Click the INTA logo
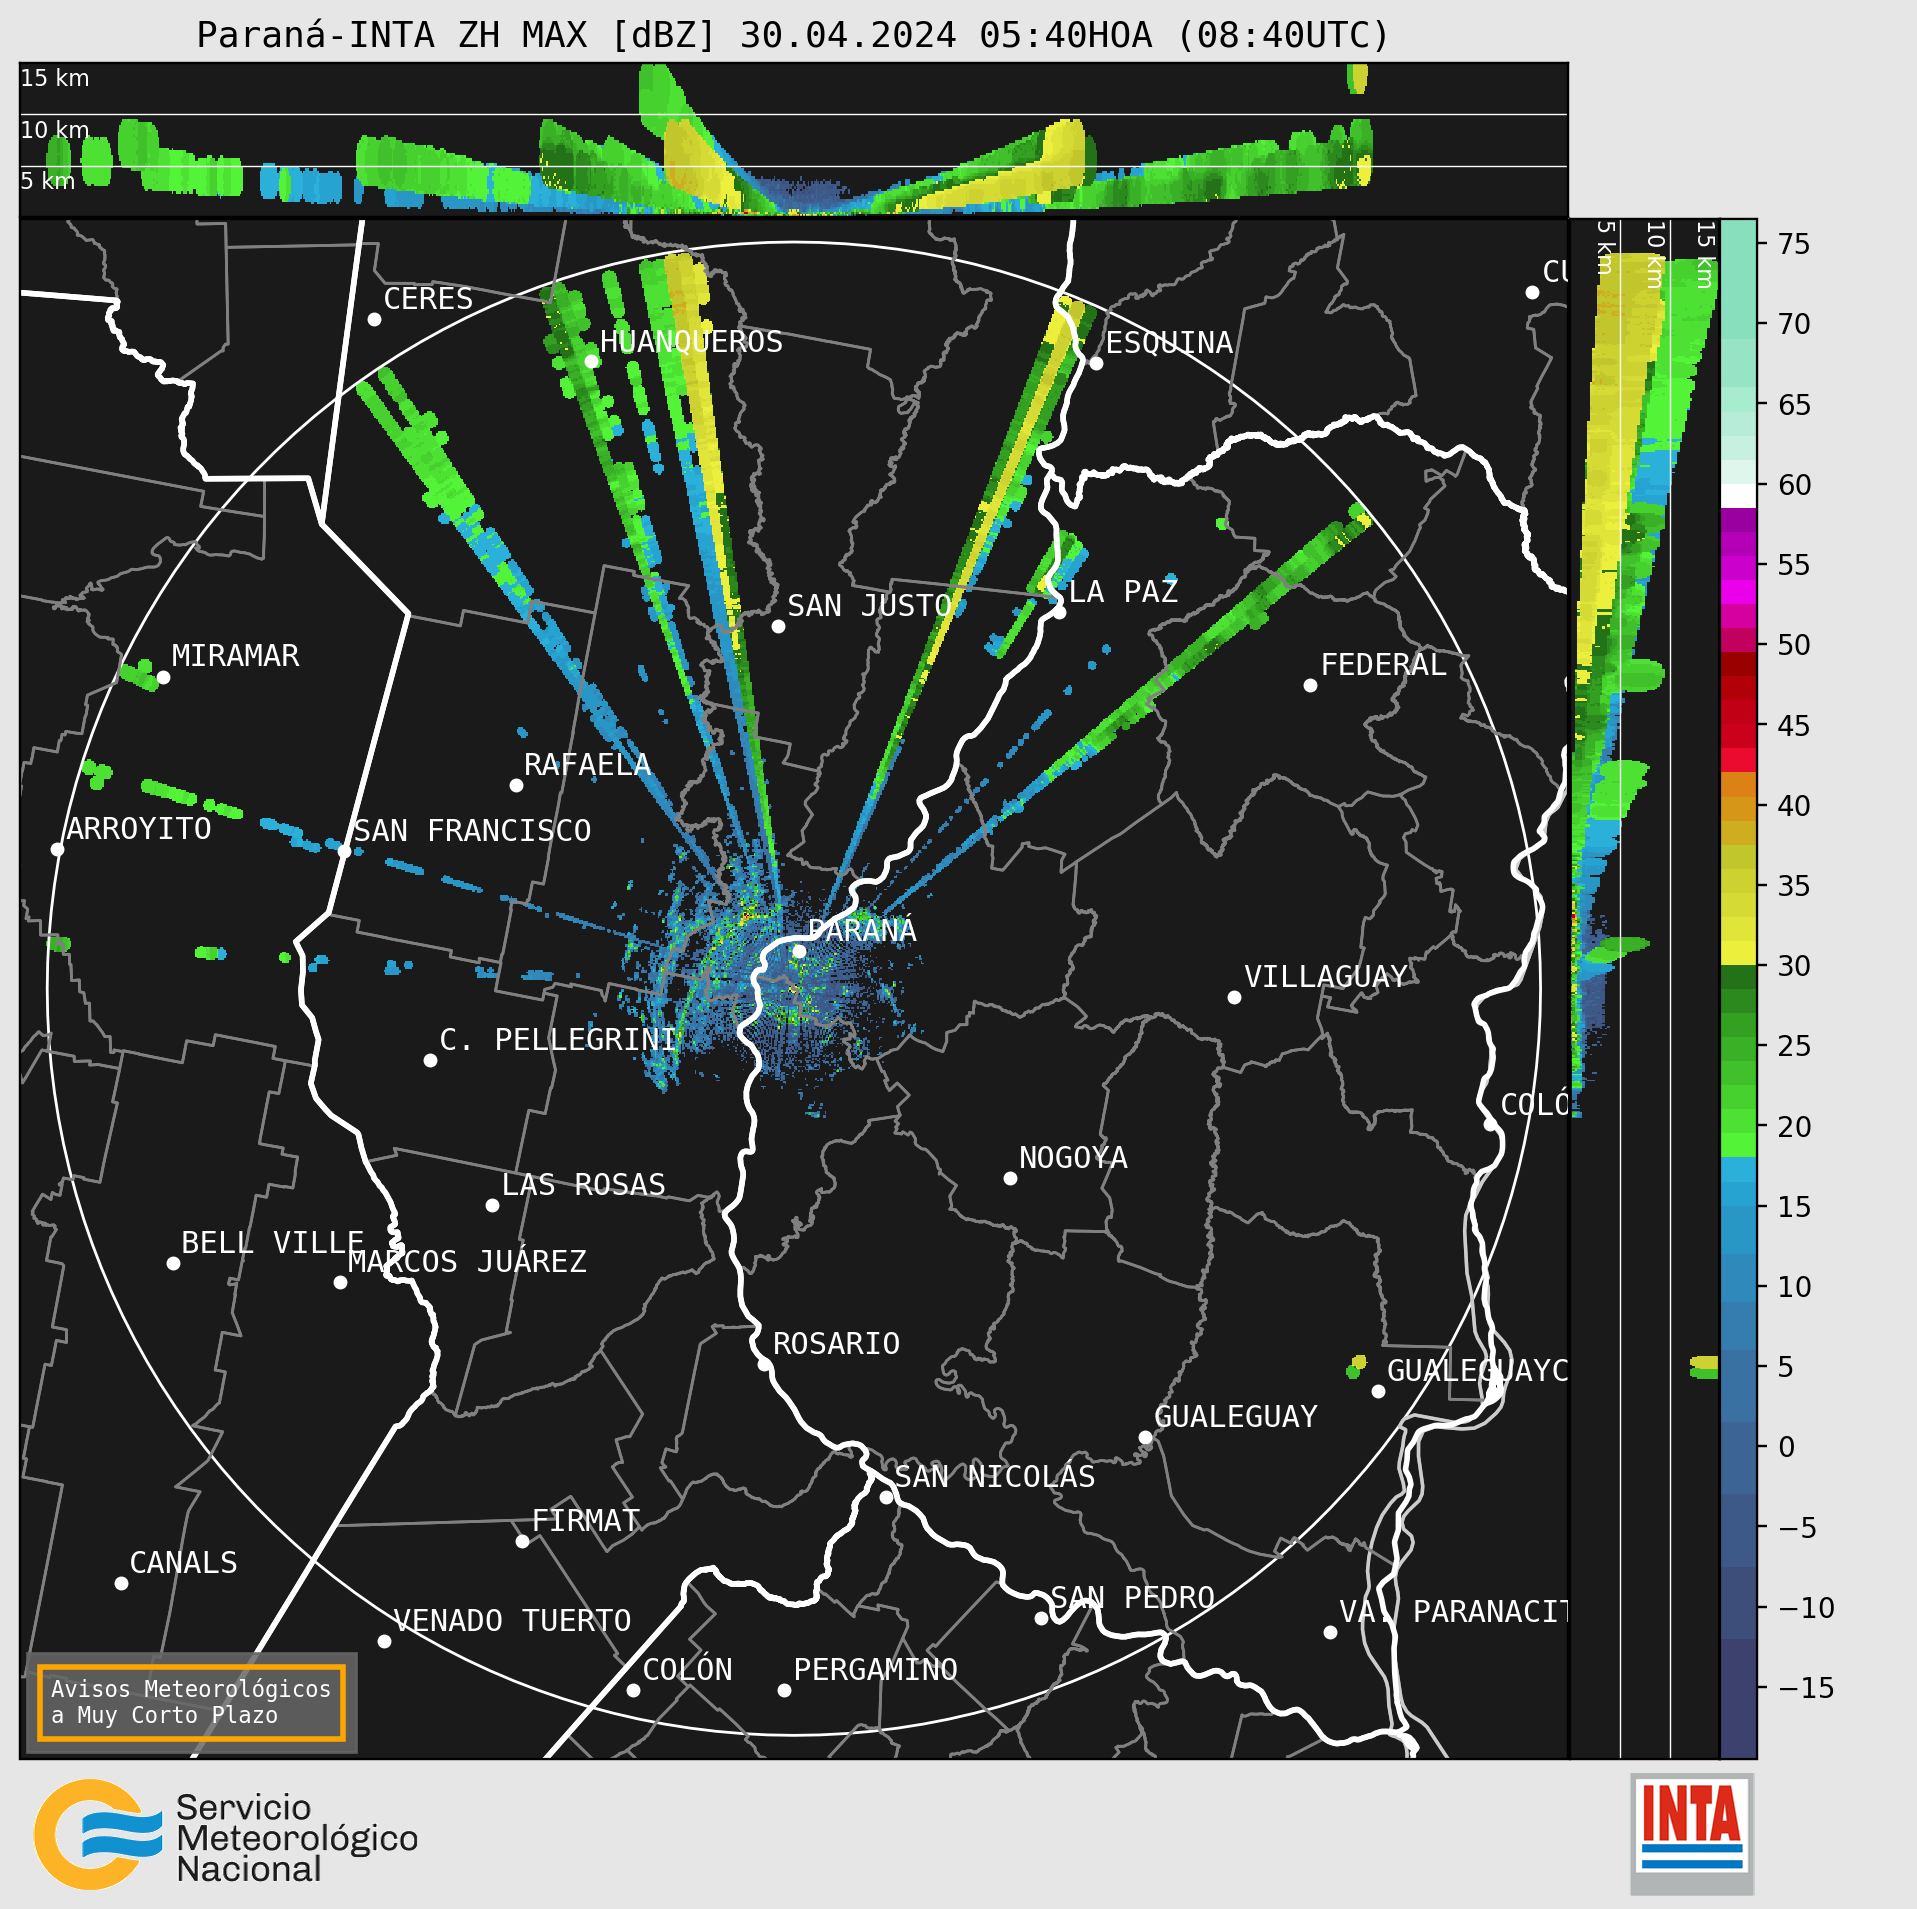1917x1909 pixels. 1692,1832
